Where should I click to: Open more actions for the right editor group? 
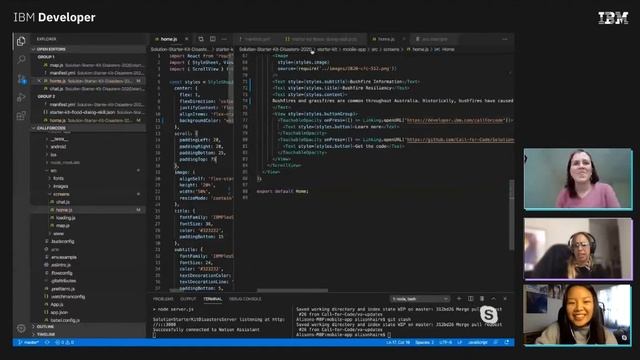[x=505, y=39]
